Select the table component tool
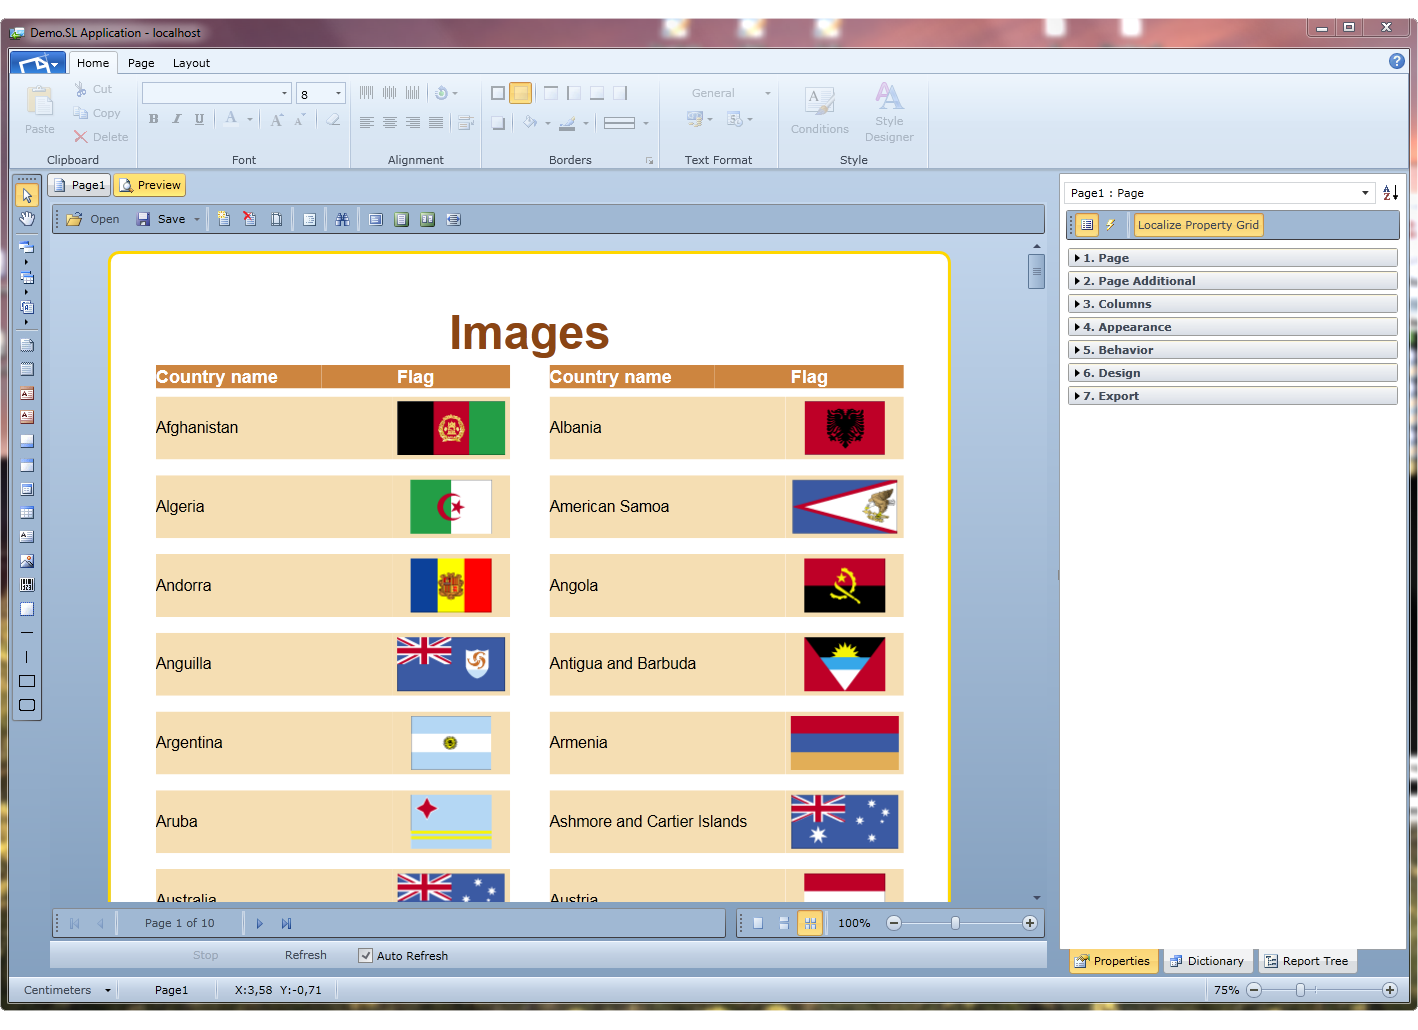1418x1030 pixels. (27, 513)
